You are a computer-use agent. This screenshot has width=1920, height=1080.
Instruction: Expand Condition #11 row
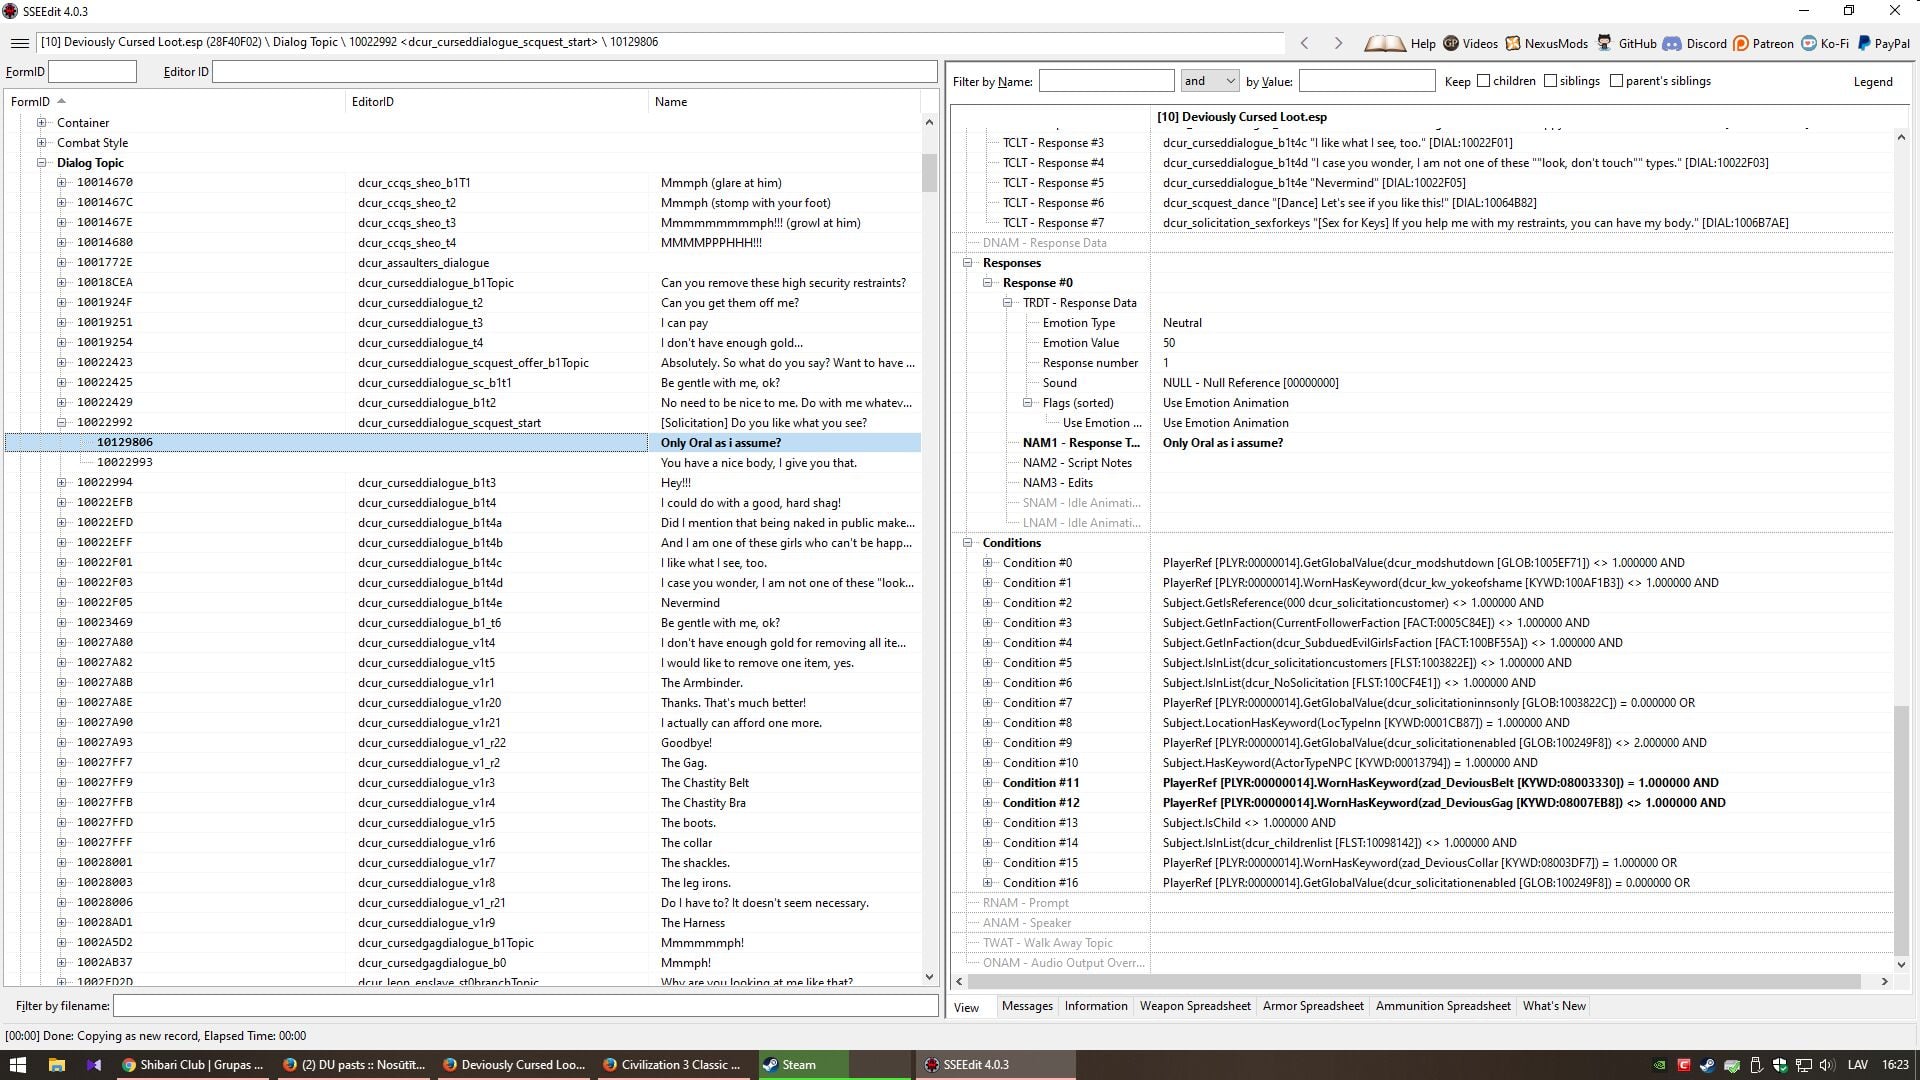pyautogui.click(x=988, y=783)
